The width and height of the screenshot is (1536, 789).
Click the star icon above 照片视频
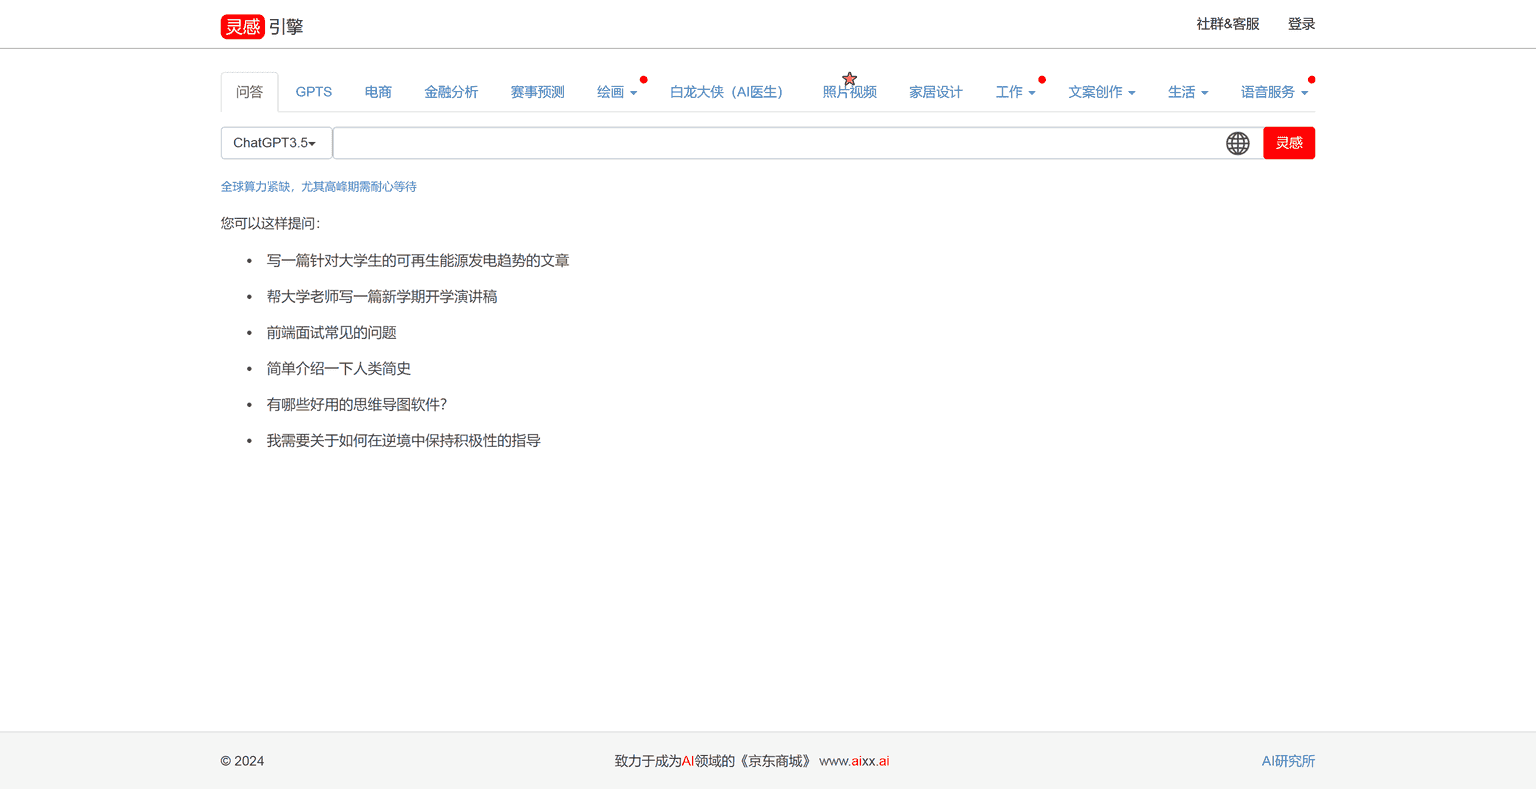pos(849,79)
